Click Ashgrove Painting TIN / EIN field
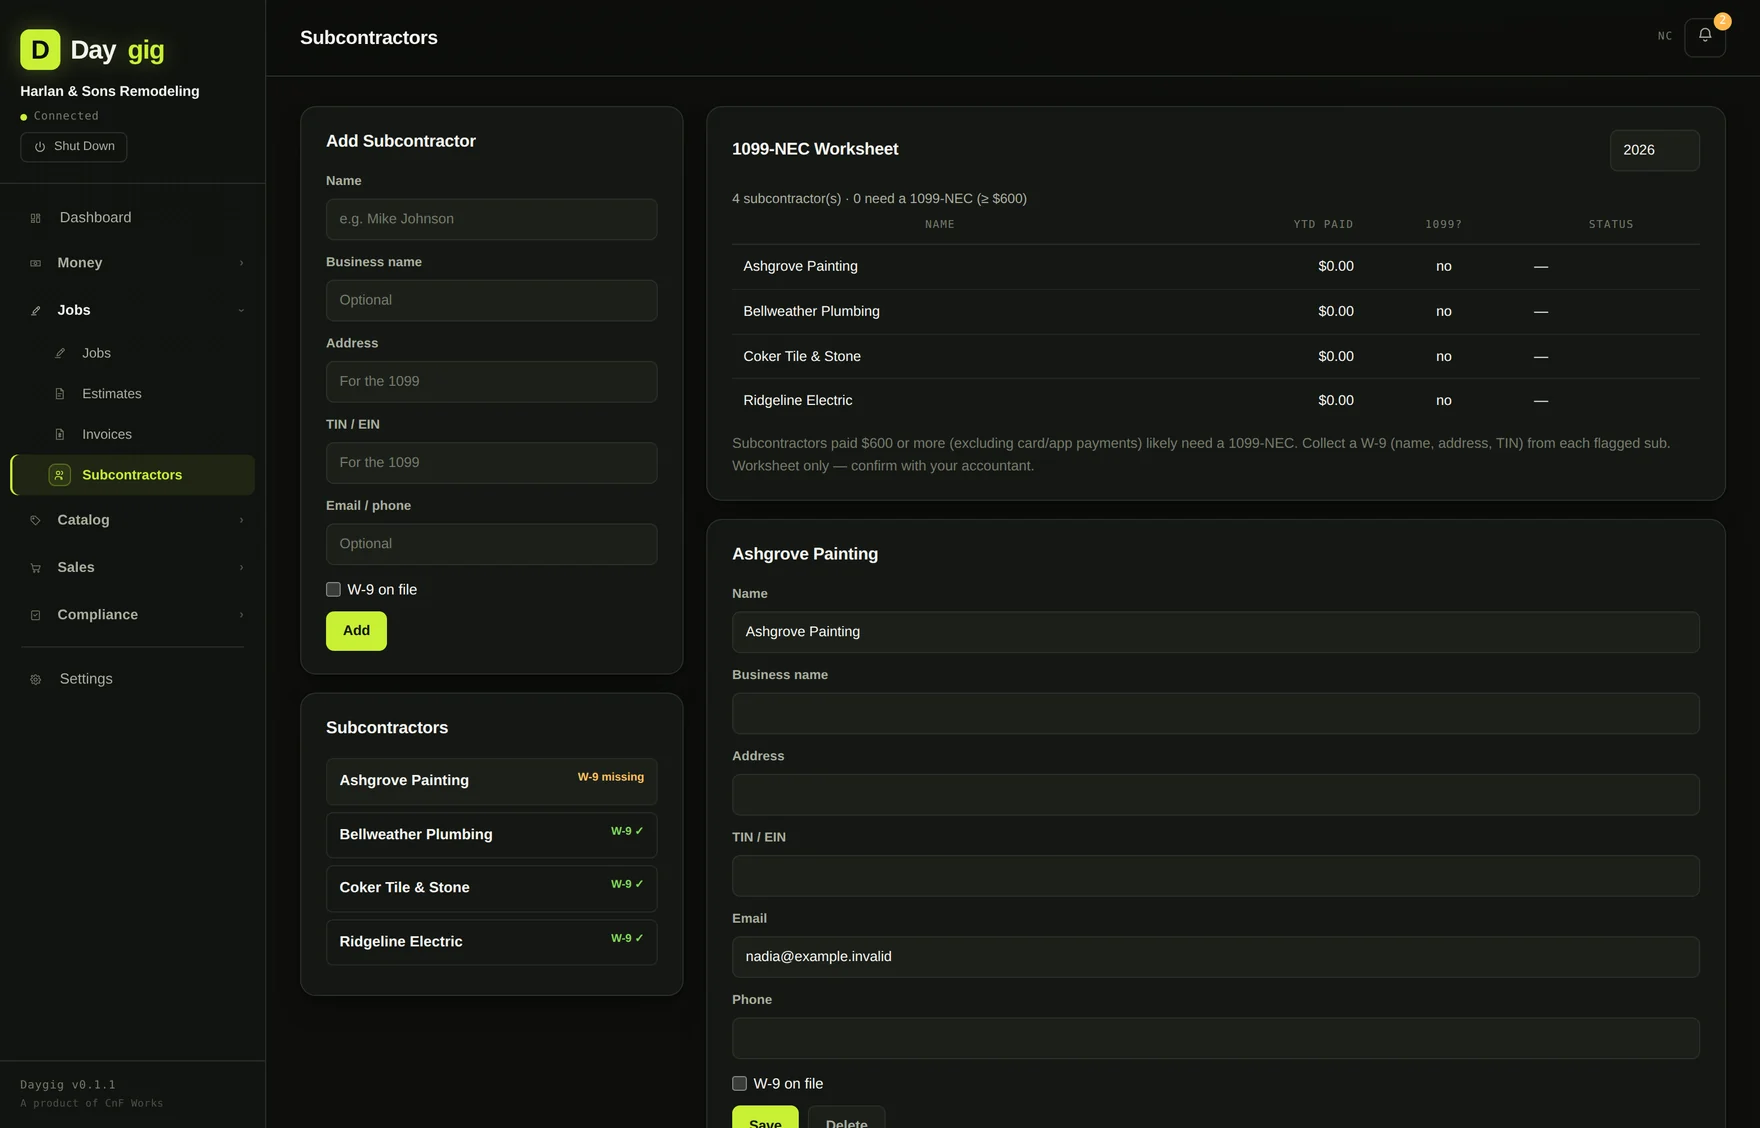The height and width of the screenshot is (1128, 1760). click(x=1215, y=876)
